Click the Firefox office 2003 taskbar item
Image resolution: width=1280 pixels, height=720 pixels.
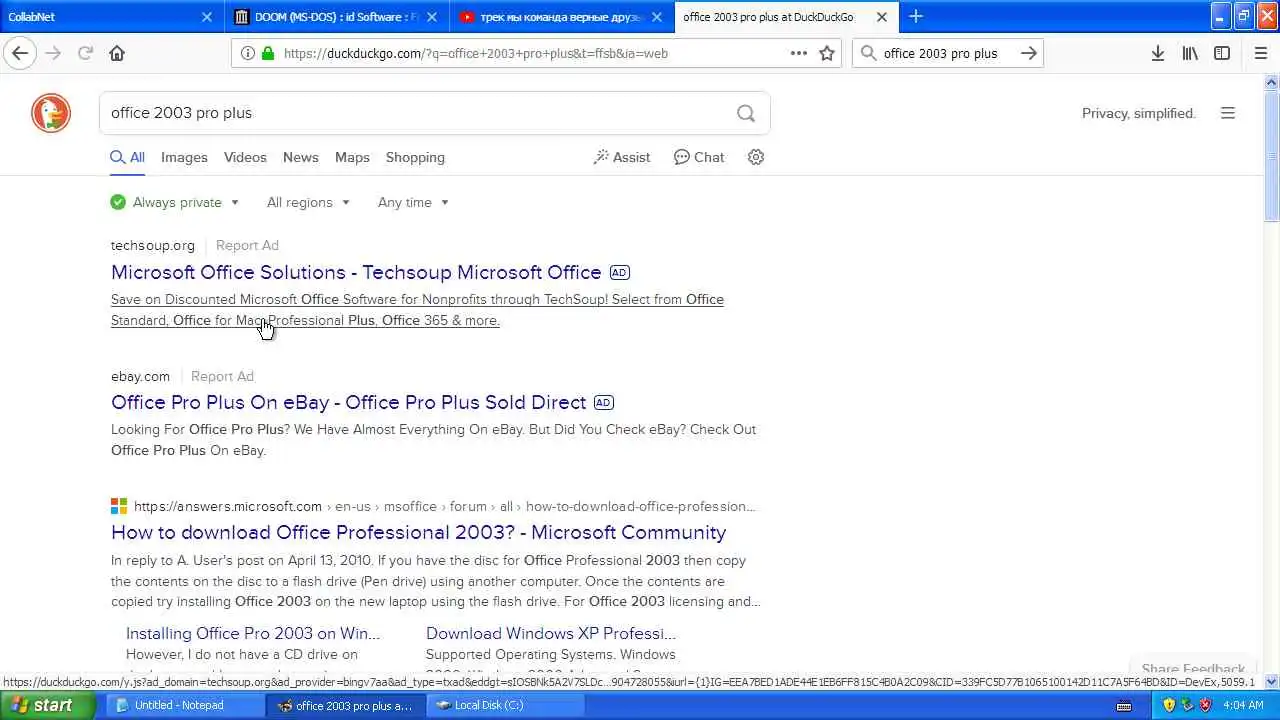(x=345, y=705)
